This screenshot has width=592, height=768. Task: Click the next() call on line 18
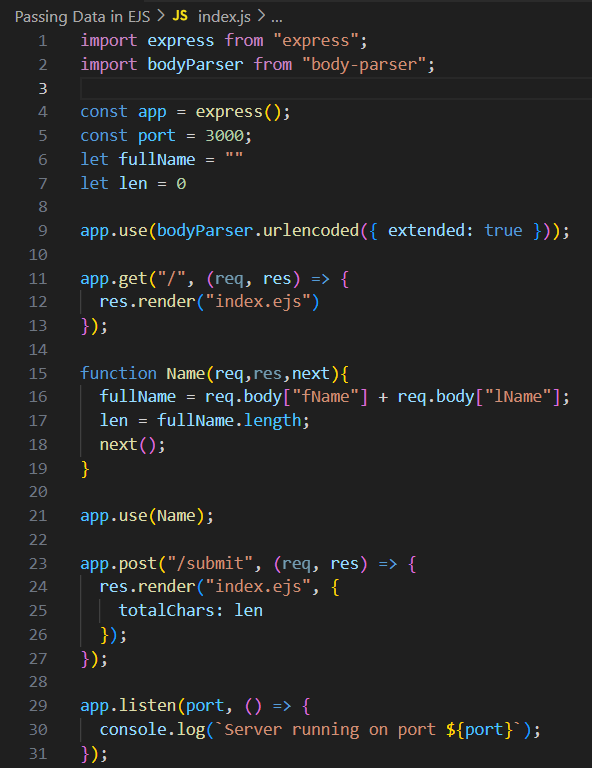[128, 445]
